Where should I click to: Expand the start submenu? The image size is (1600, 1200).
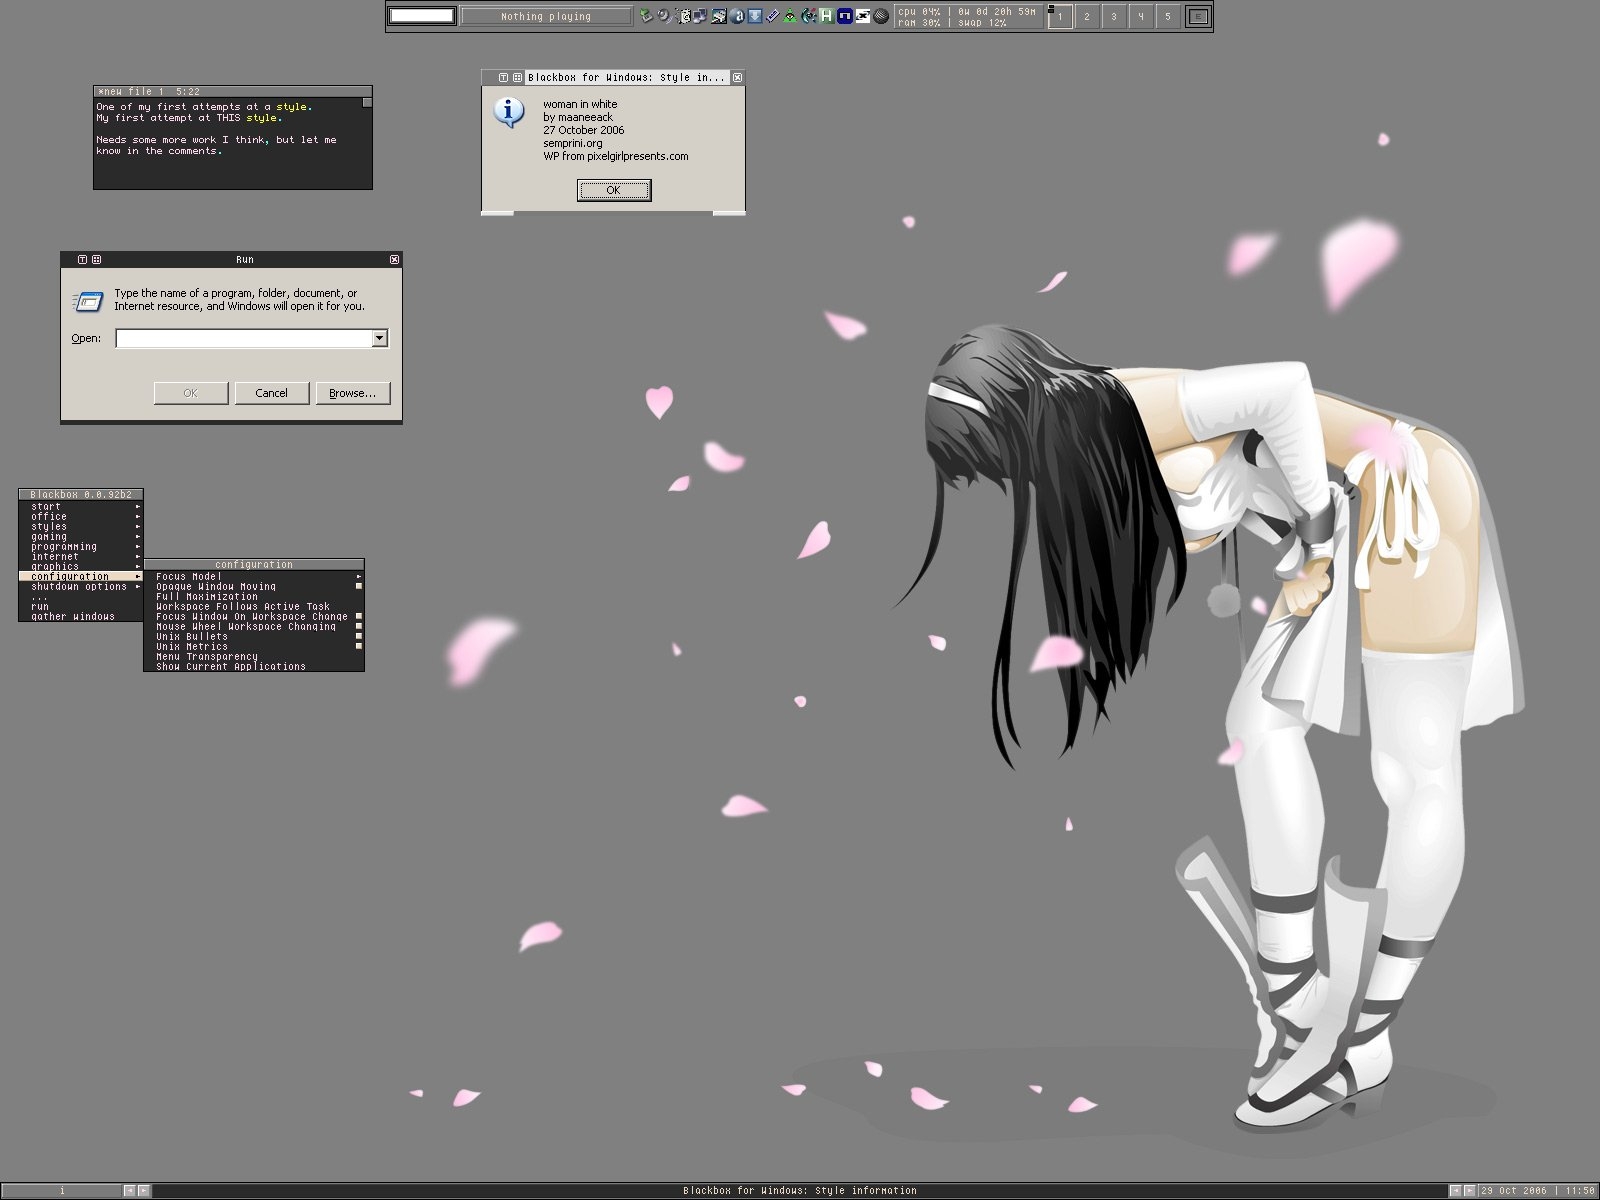coord(81,506)
